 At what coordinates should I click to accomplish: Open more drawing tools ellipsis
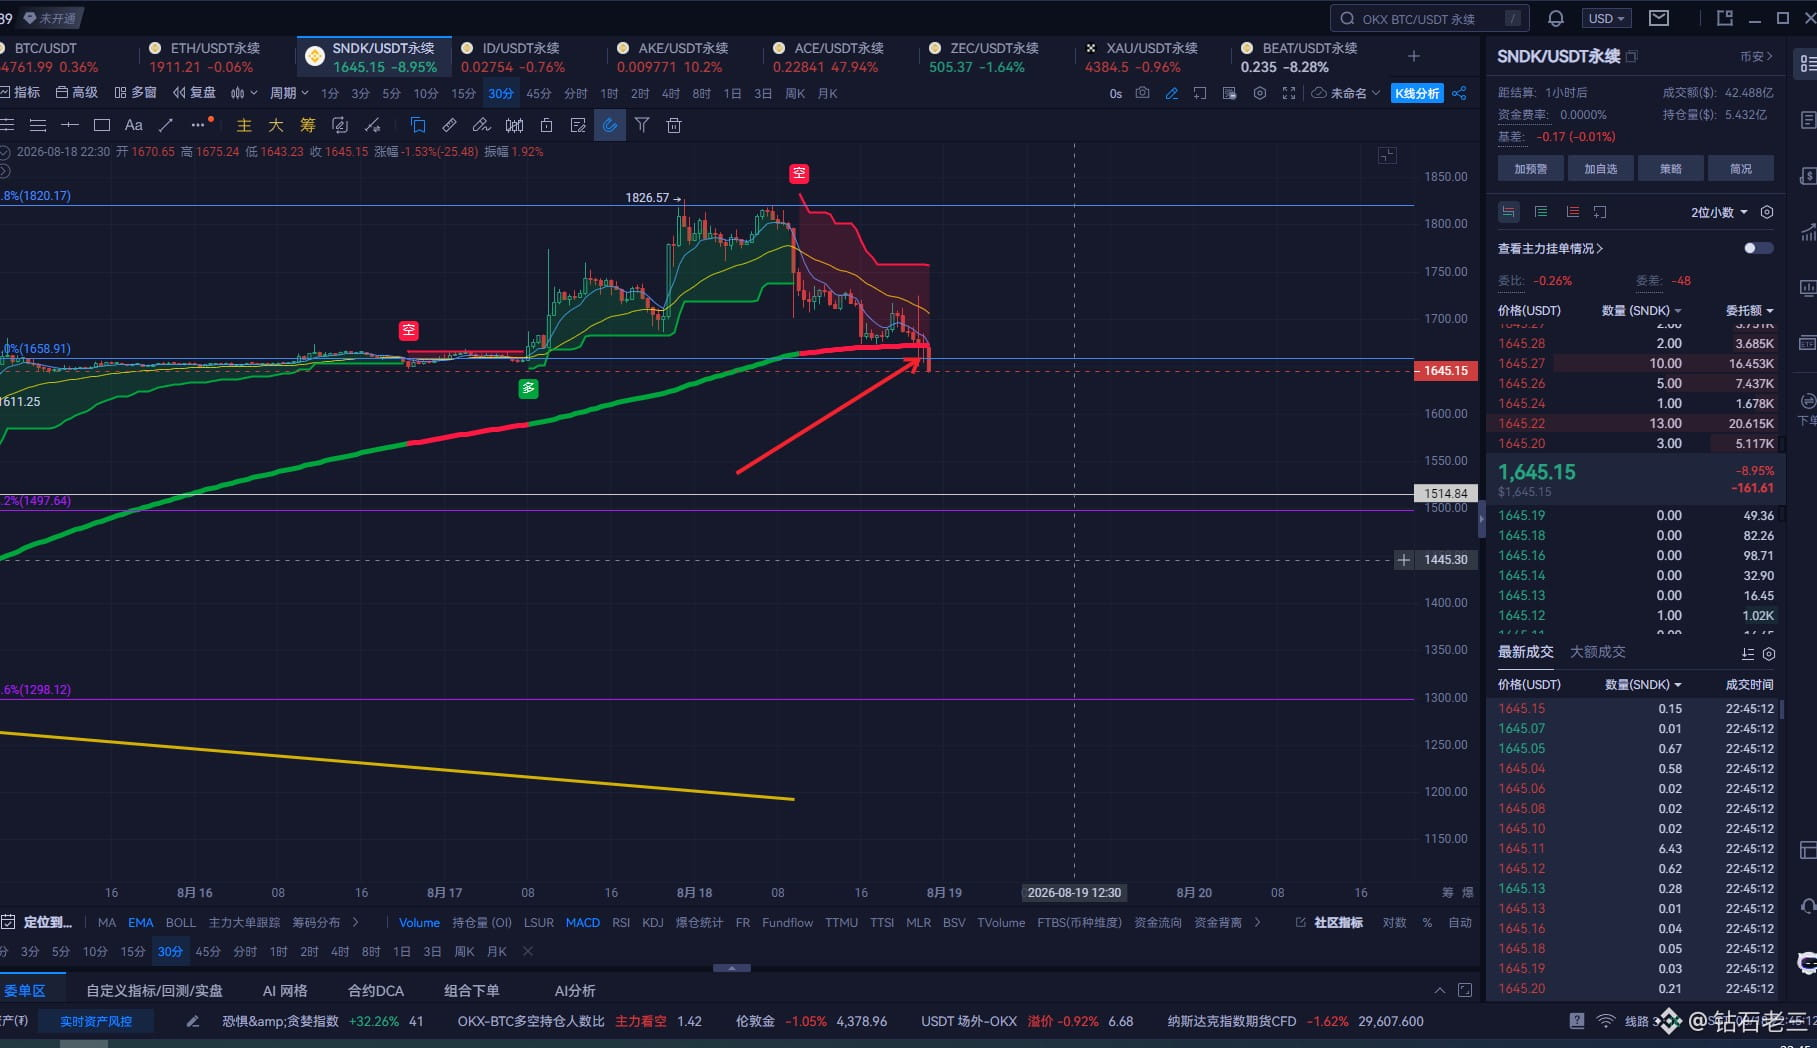pyautogui.click(x=198, y=125)
